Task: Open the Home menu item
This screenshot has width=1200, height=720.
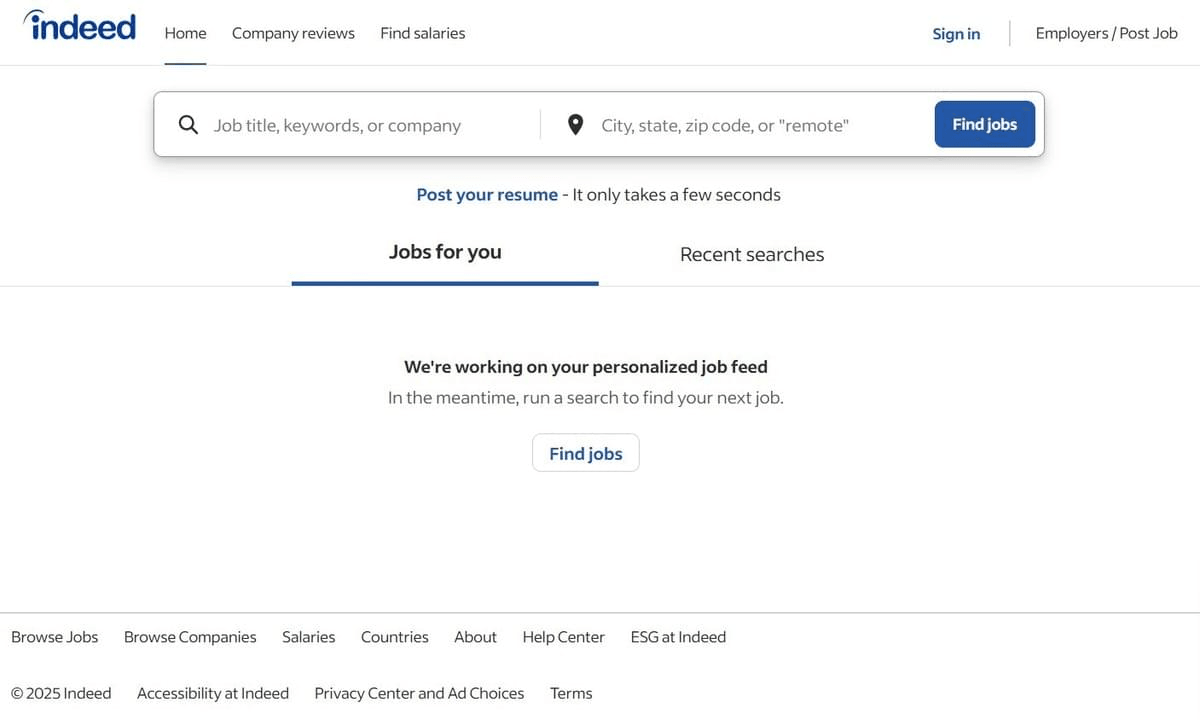Action: (x=185, y=32)
